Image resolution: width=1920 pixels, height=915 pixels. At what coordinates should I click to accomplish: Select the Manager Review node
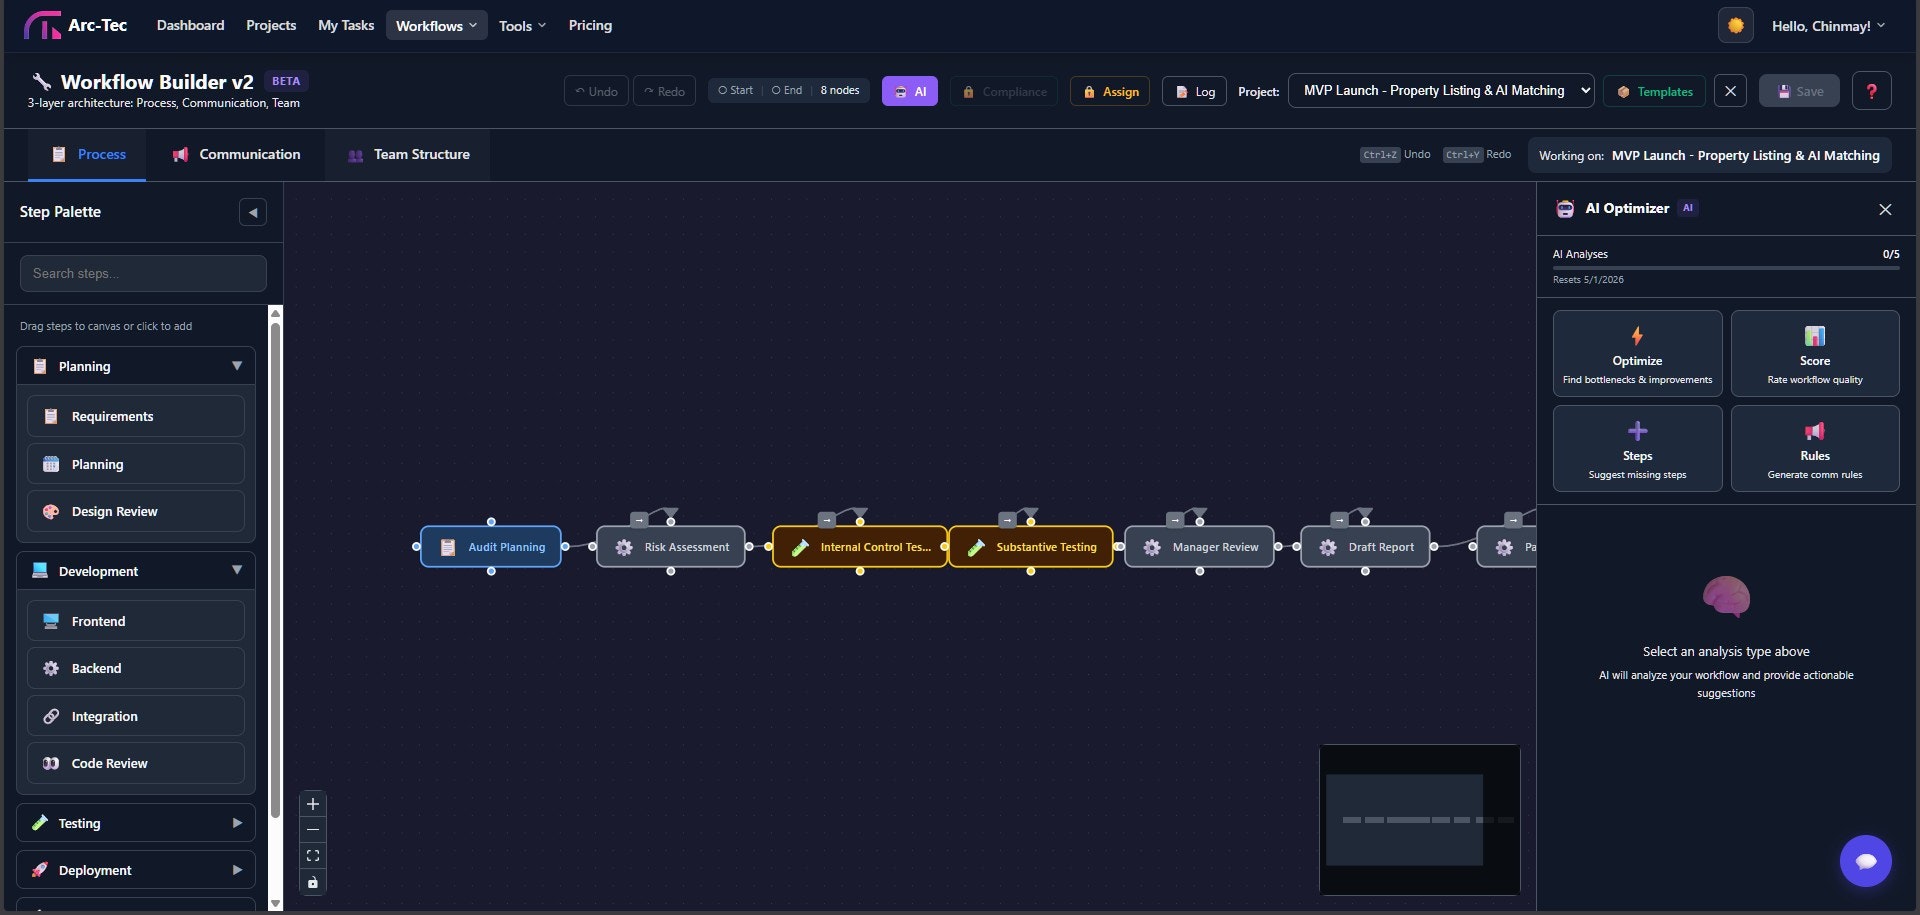coord(1200,547)
